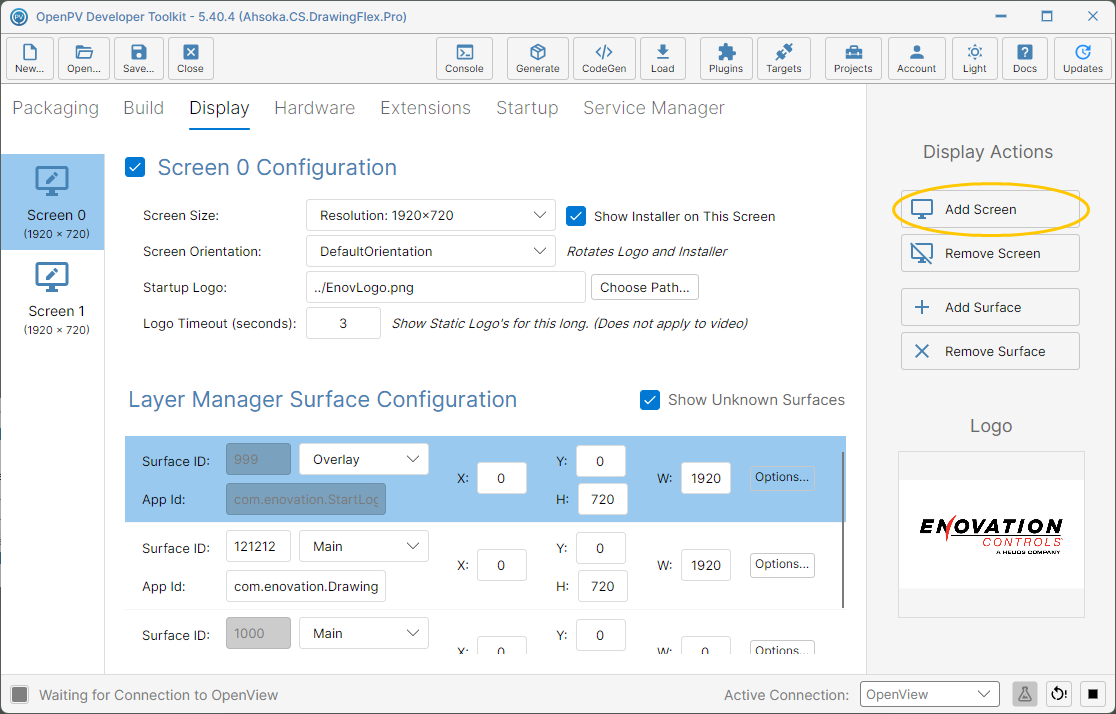Click the Add Surface button
Image resolution: width=1116 pixels, height=714 pixels.
coord(990,308)
